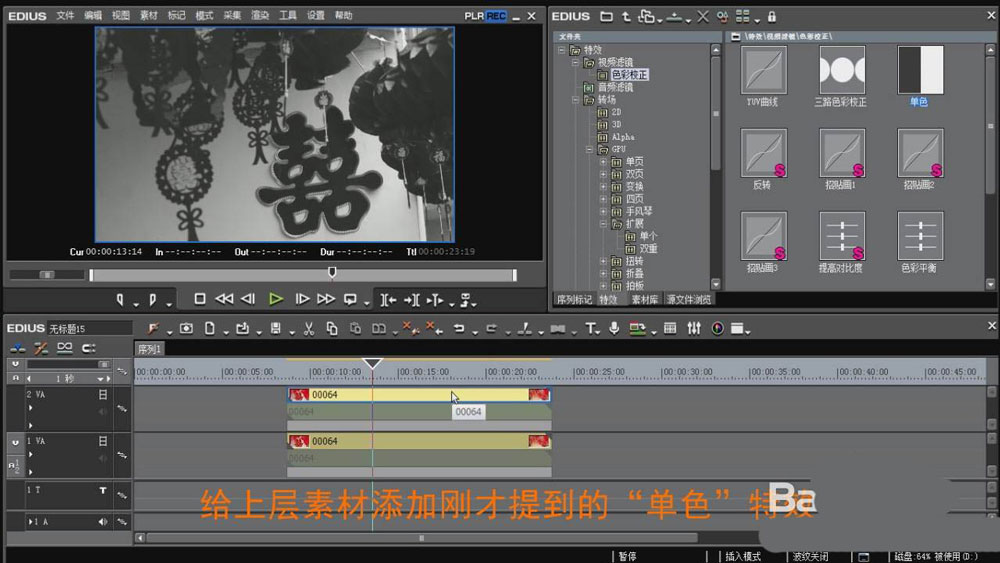The width and height of the screenshot is (1000, 563).
Task: Click the Undo arrow icon
Action: 459,328
